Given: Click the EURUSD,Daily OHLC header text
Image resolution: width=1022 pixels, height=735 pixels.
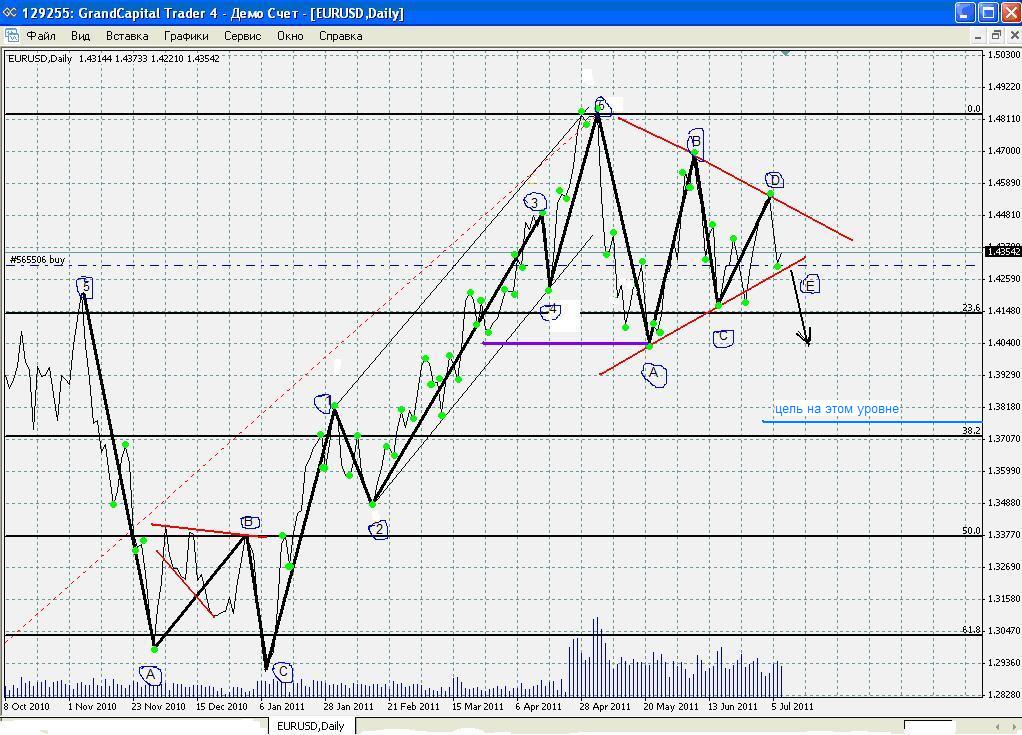Looking at the screenshot, I should [x=113, y=59].
